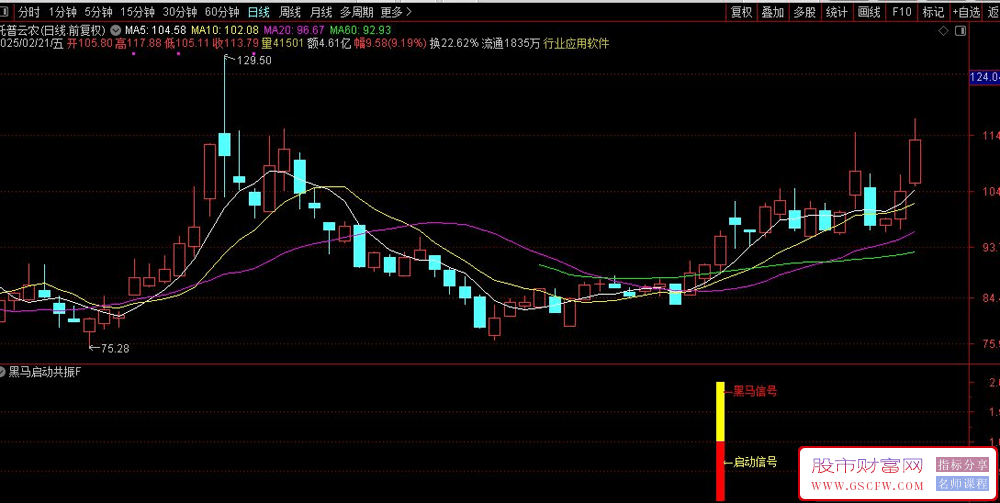Click the 幅9.58(9.19%) change value
This screenshot has height=503, width=1000.
pyautogui.click(x=390, y=43)
